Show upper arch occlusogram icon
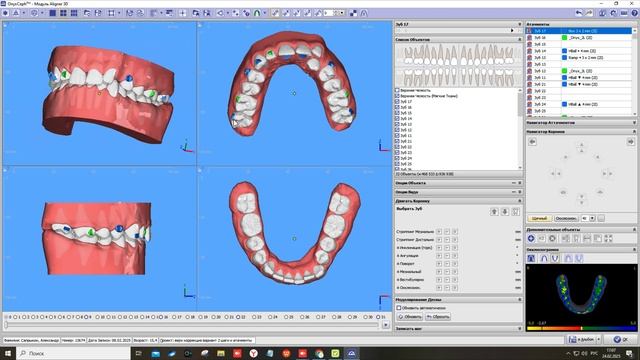The image size is (640, 360). pos(544,258)
